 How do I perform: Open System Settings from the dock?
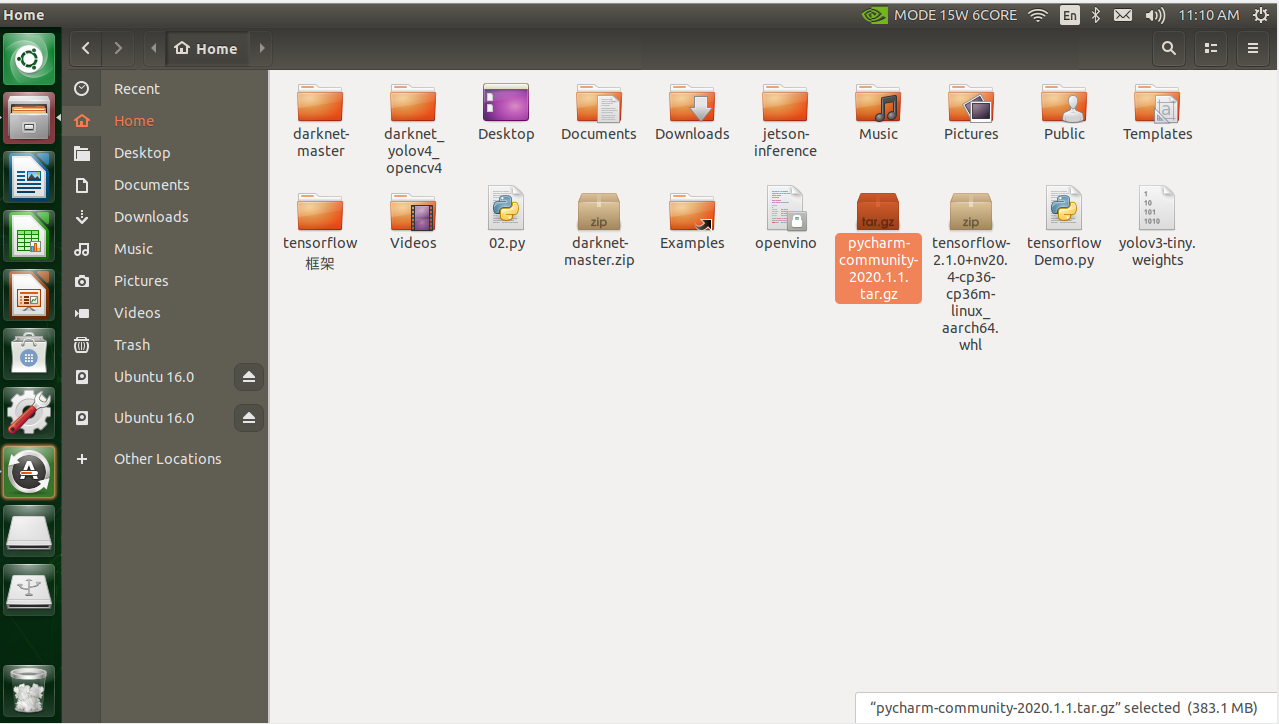30,412
